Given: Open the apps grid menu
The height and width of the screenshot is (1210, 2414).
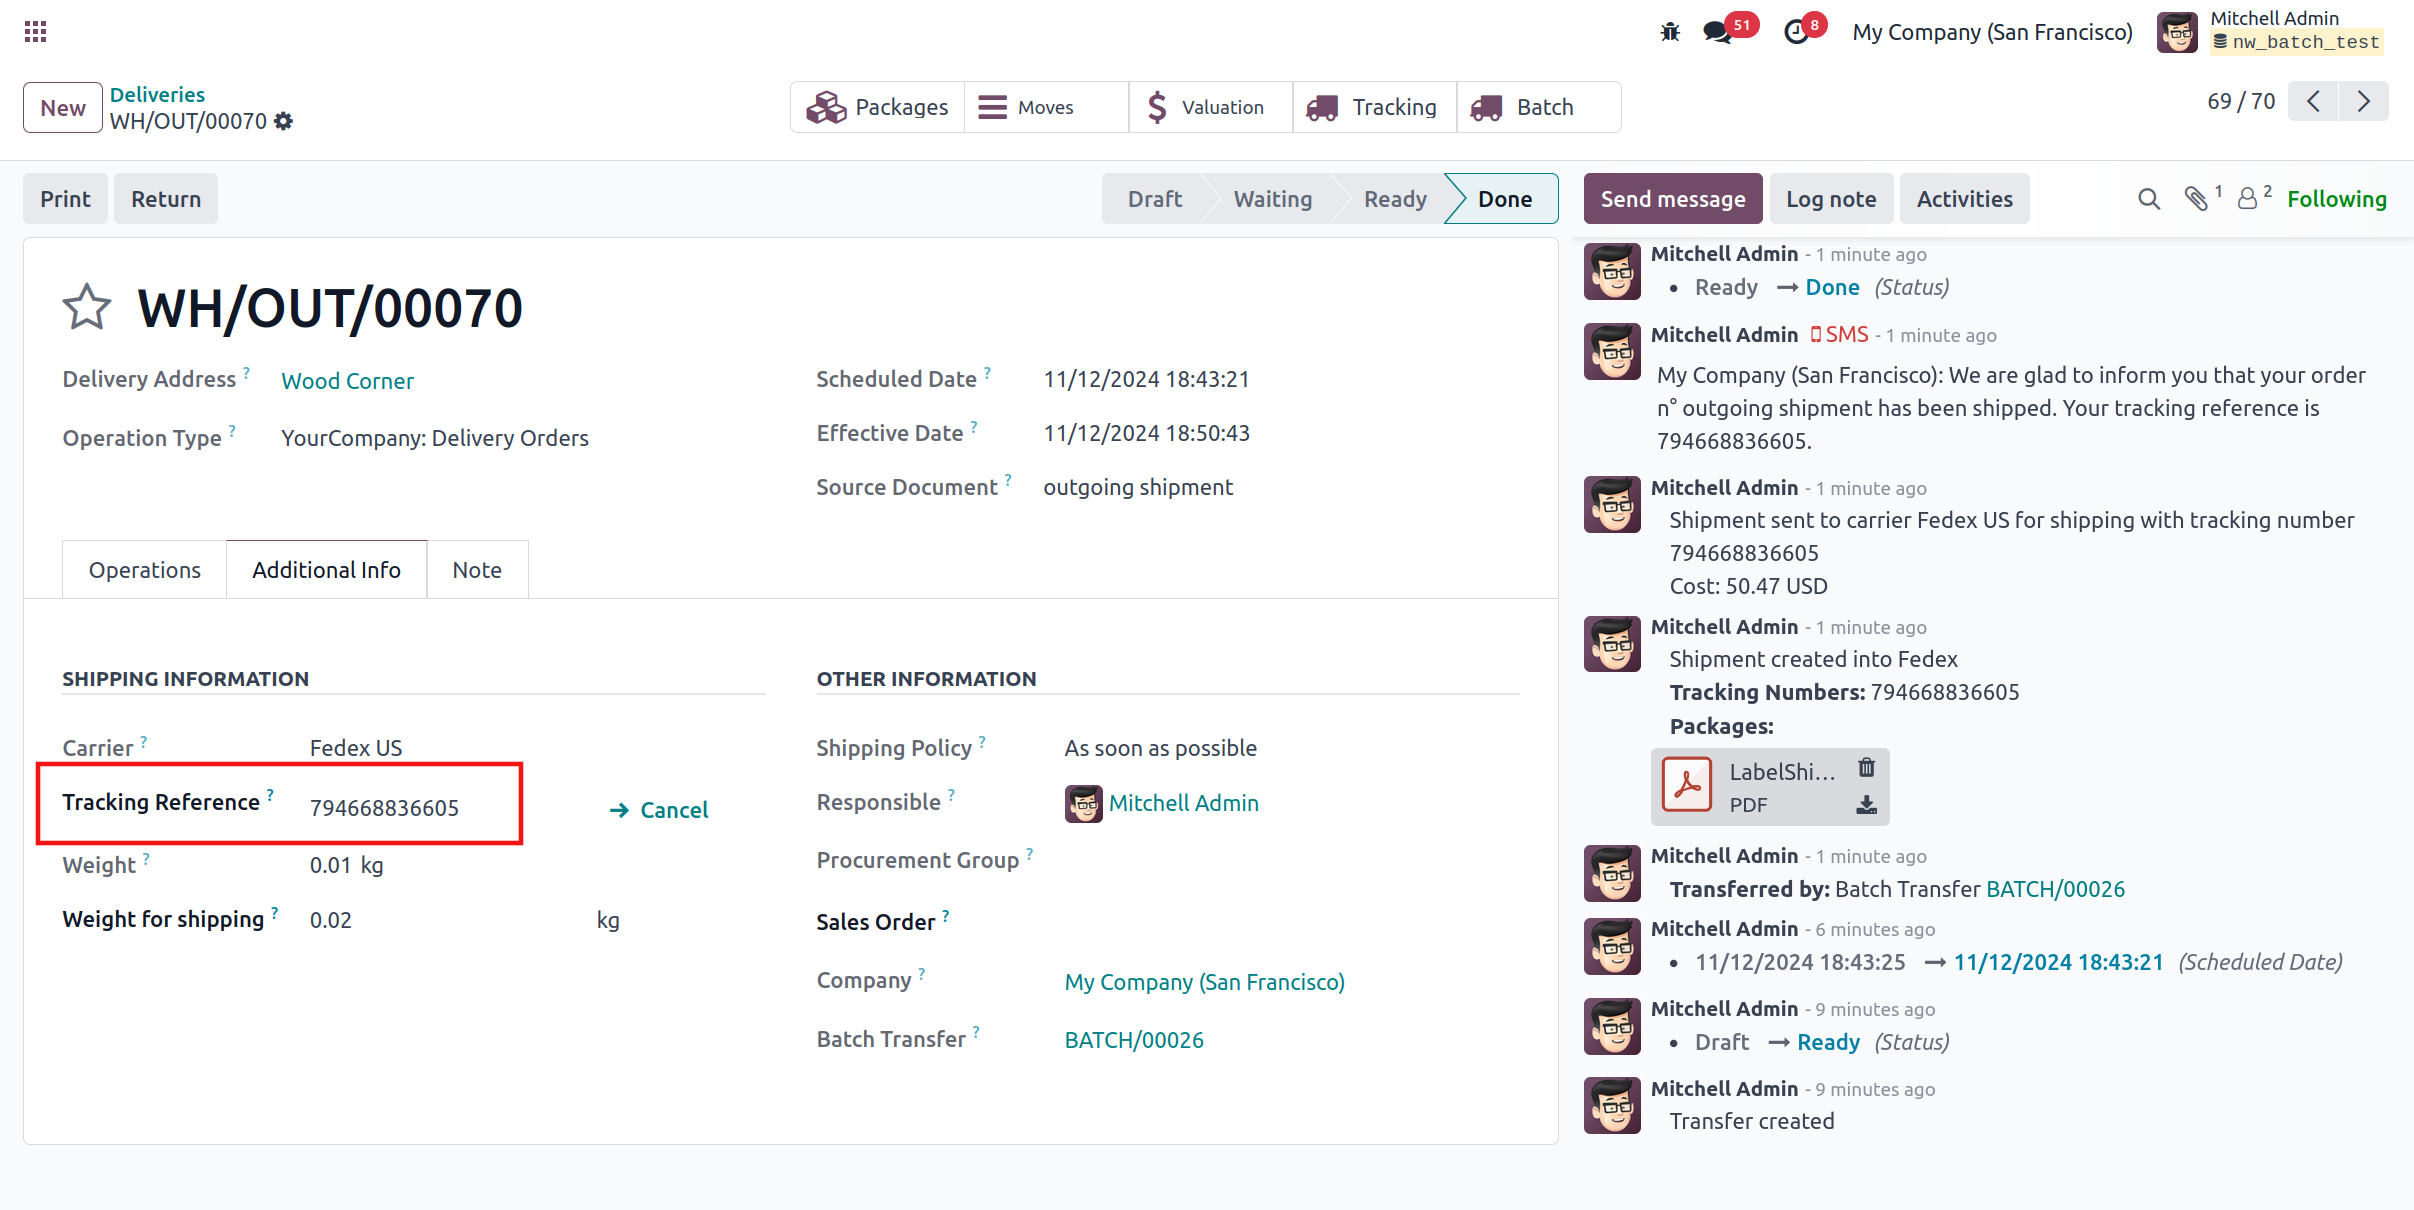Looking at the screenshot, I should 35,32.
